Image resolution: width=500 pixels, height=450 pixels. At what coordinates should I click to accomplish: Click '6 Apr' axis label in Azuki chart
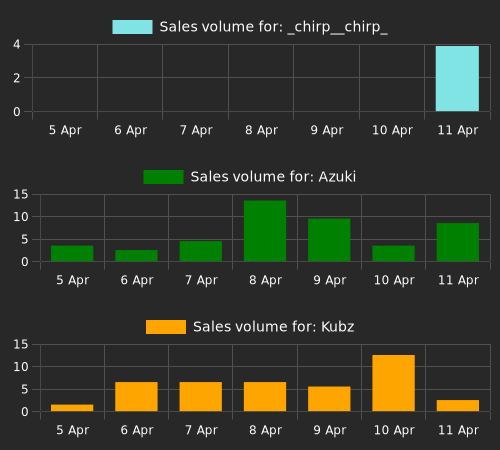click(137, 280)
